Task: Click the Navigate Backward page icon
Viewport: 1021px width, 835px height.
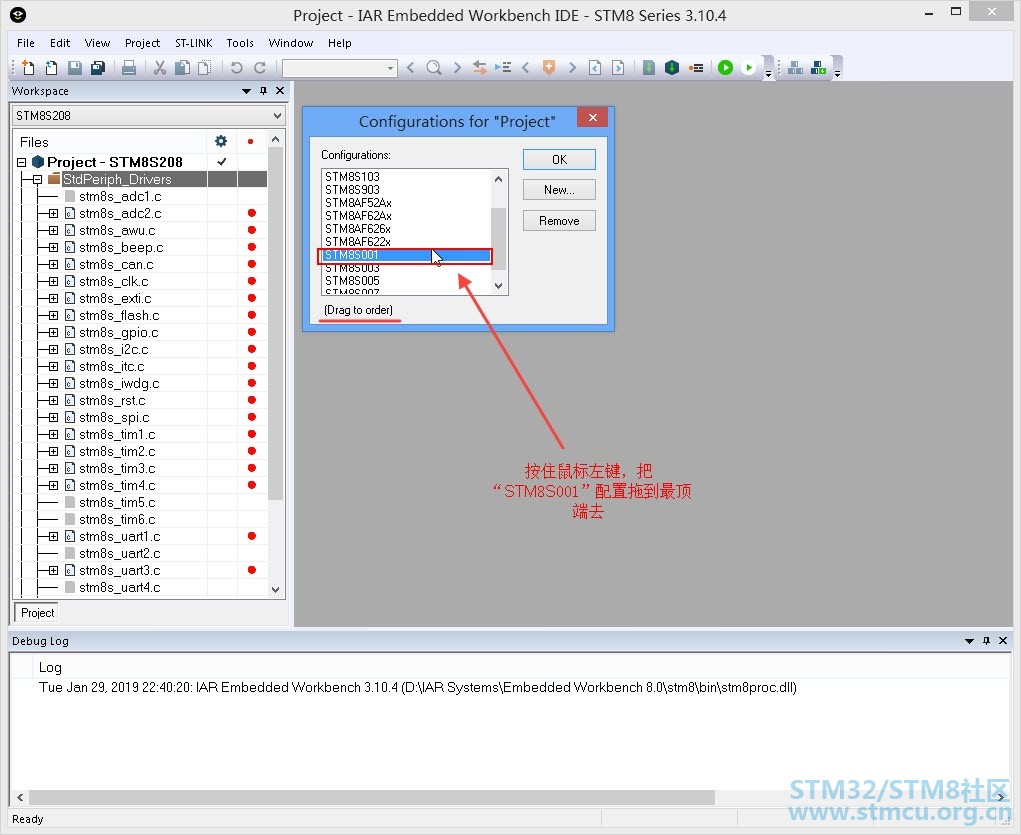Action: [x=594, y=67]
